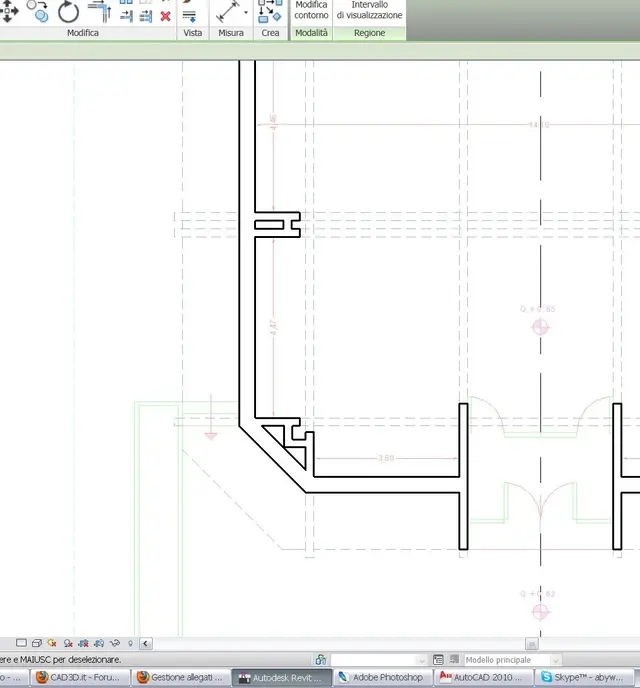Click the grey design options icon
This screenshot has height=688, width=640.
[454, 659]
